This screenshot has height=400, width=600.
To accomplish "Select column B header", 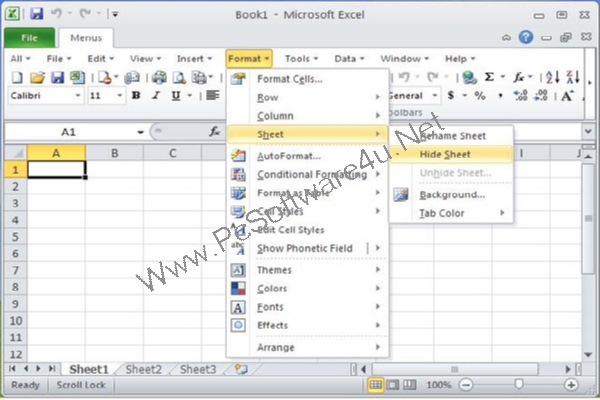I will point(114,153).
